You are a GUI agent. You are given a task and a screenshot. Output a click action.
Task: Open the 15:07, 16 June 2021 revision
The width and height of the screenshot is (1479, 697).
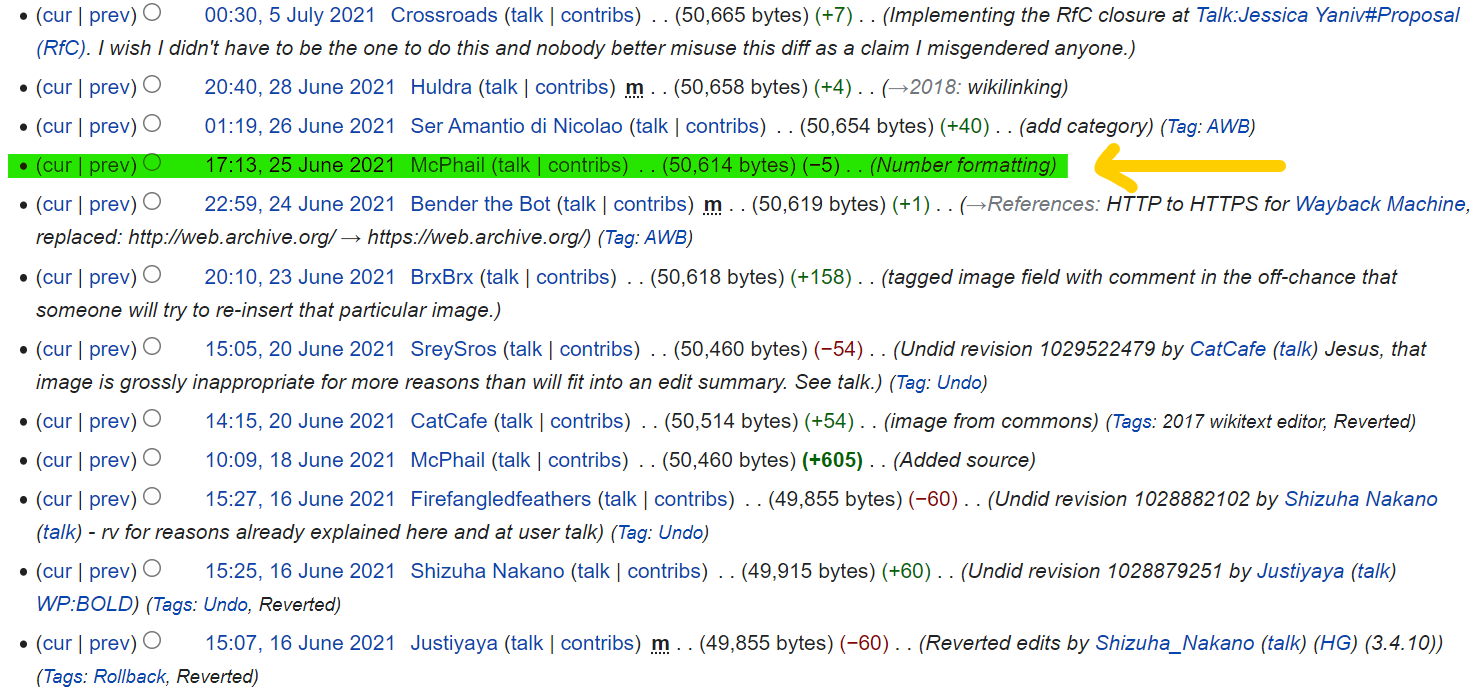tap(300, 644)
